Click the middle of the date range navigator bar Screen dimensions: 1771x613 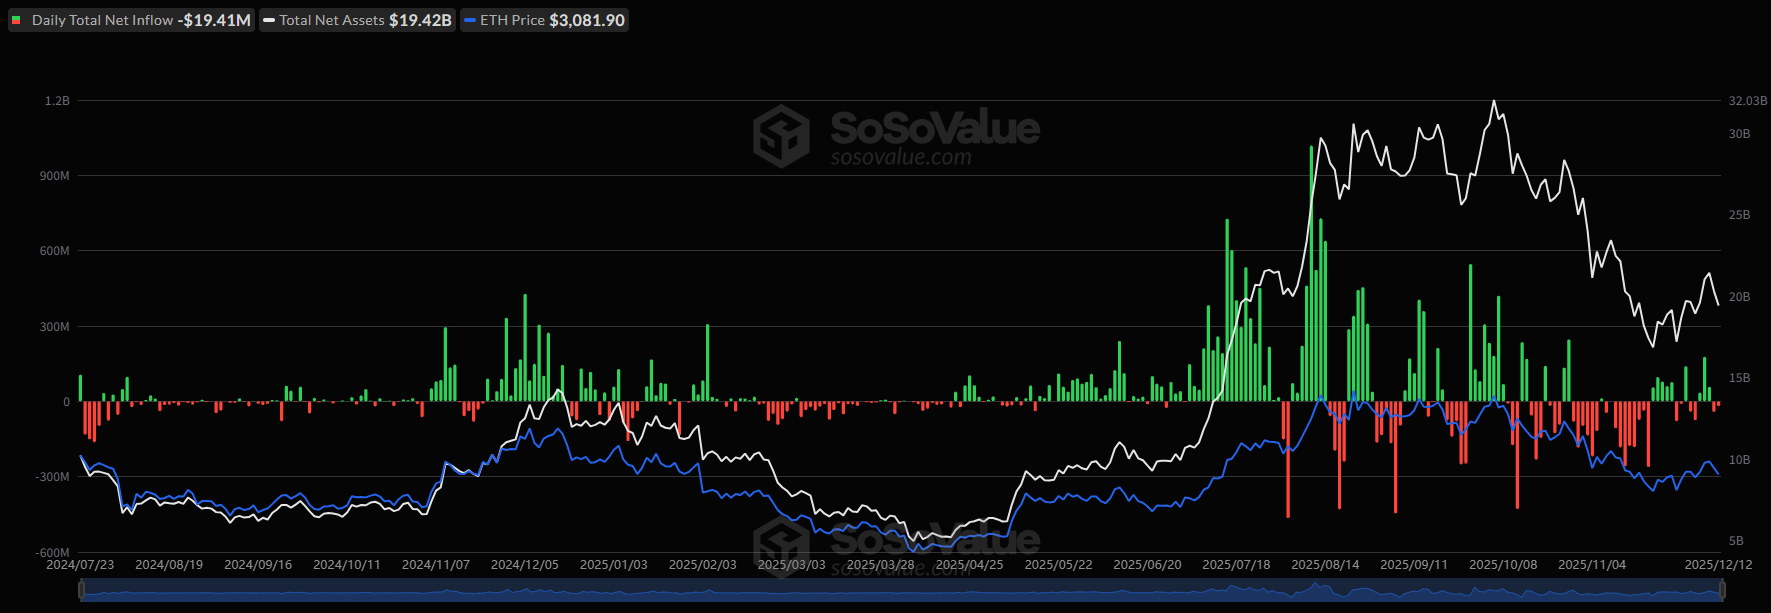click(x=900, y=591)
